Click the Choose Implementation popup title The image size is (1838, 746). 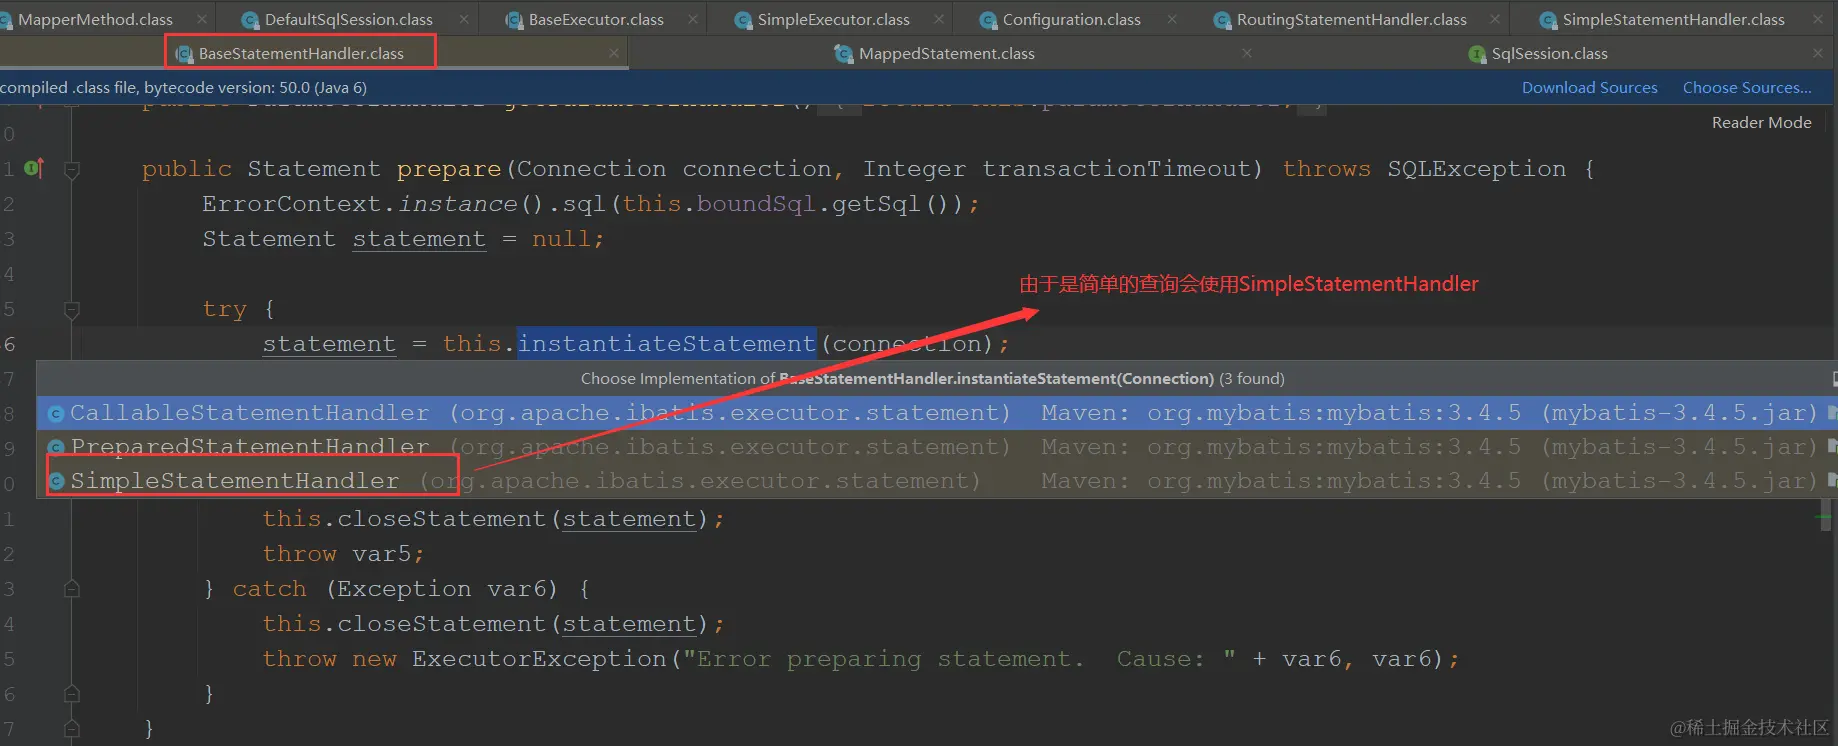pos(932,378)
